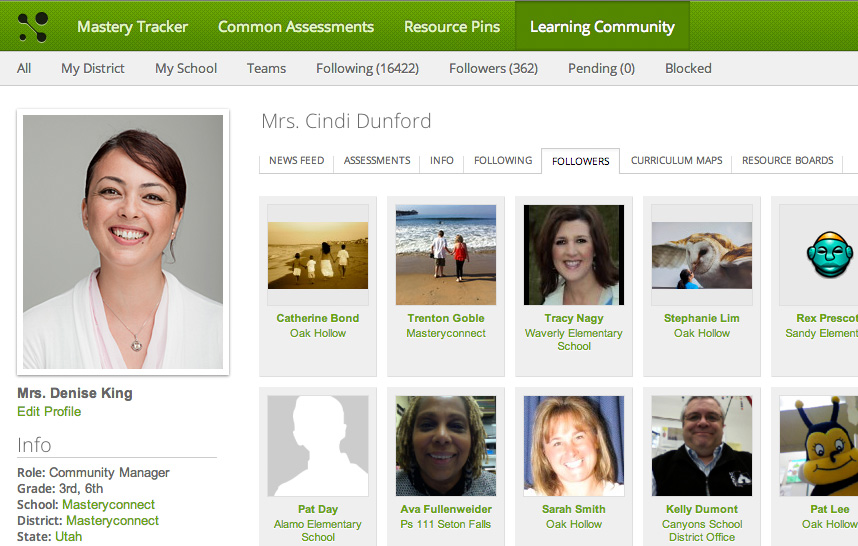Show Blocked users

pyautogui.click(x=688, y=68)
